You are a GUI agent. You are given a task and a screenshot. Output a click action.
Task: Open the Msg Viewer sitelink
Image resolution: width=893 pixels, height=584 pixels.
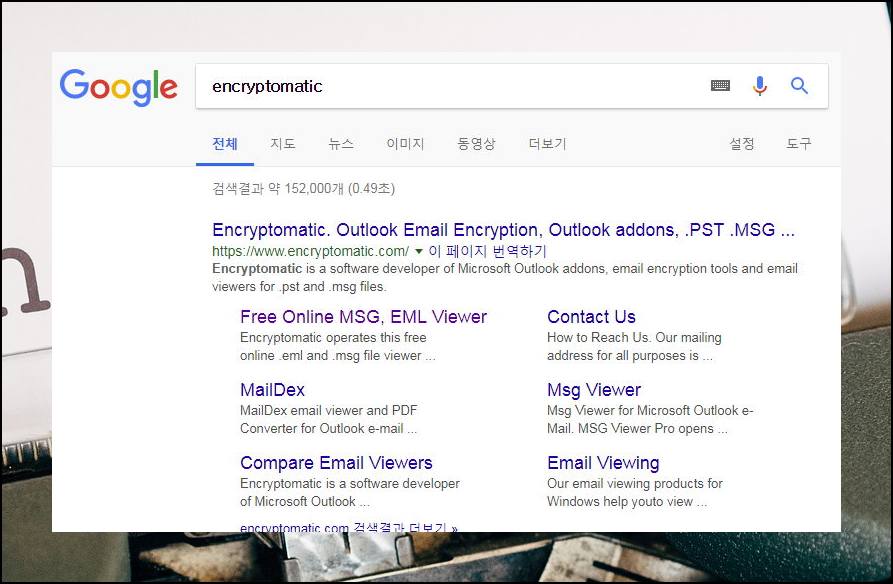[x=594, y=390]
